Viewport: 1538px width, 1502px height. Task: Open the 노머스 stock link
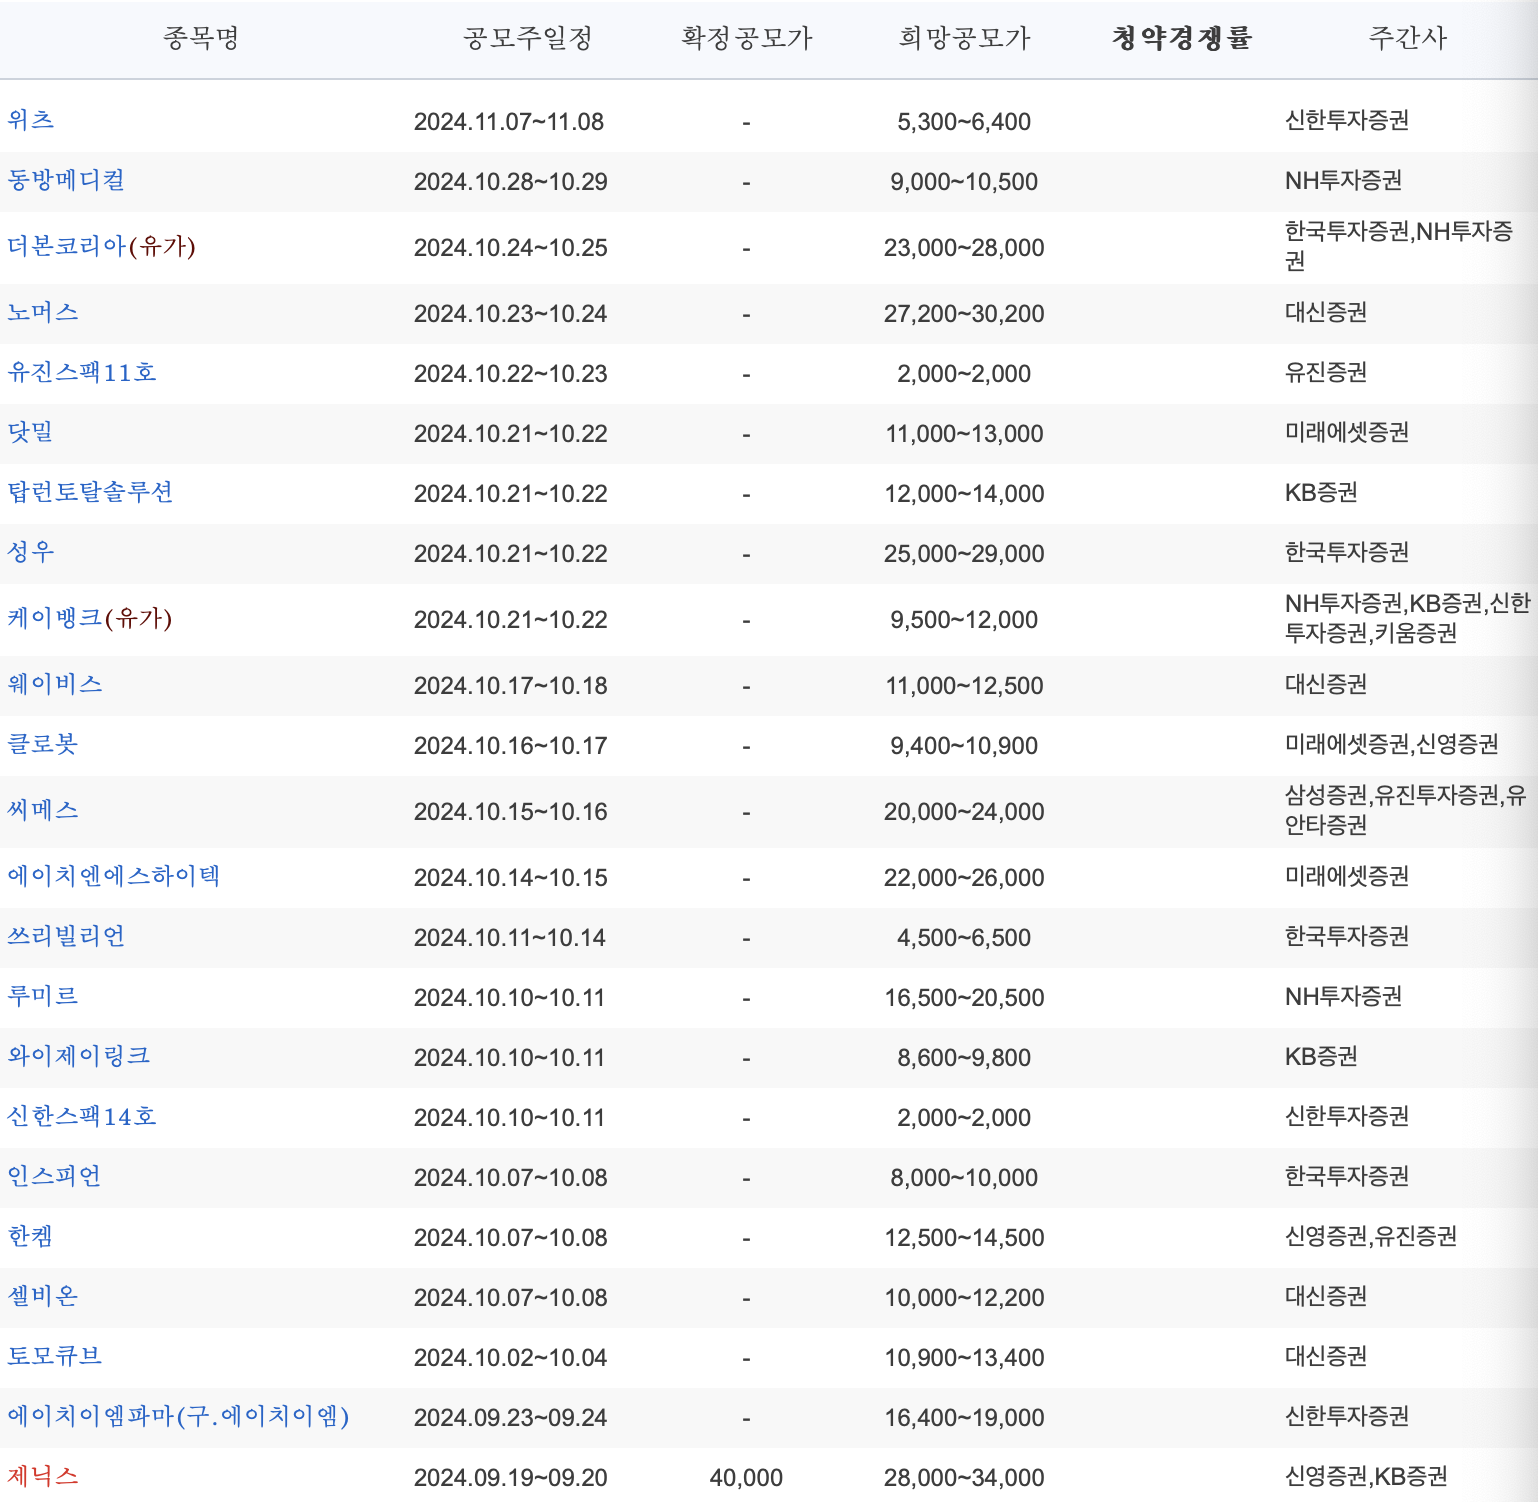(43, 312)
